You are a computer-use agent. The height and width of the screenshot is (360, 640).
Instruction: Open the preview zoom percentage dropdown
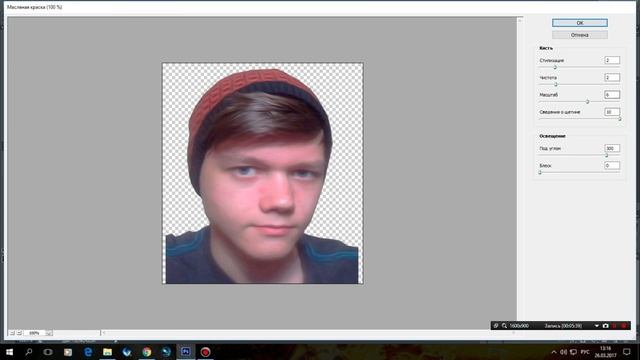coord(49,333)
